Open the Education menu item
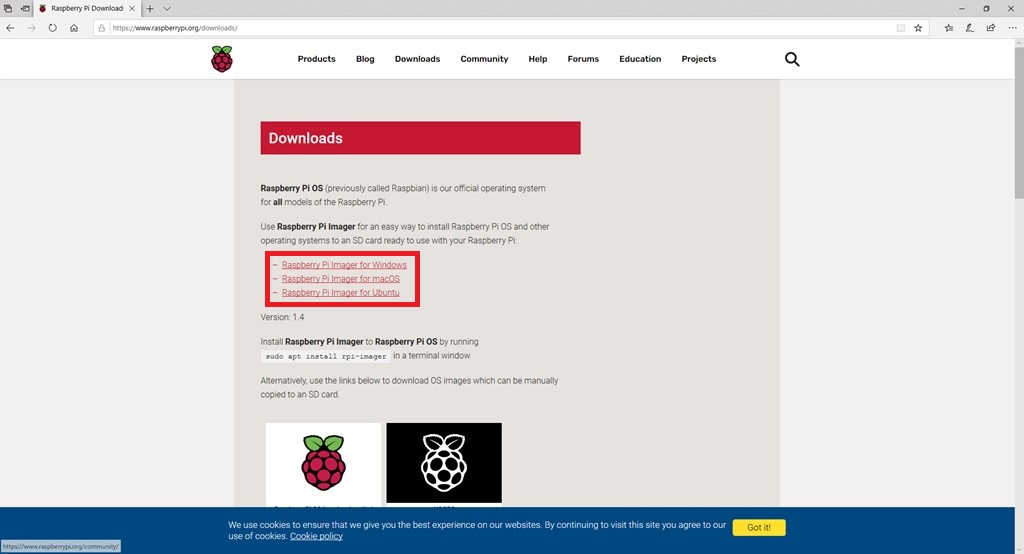Screen dimensions: 1024x554 (640, 59)
